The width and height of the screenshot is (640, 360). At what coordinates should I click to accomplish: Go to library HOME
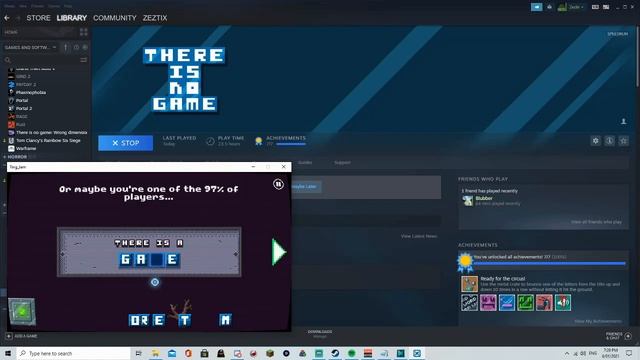tap(11, 32)
